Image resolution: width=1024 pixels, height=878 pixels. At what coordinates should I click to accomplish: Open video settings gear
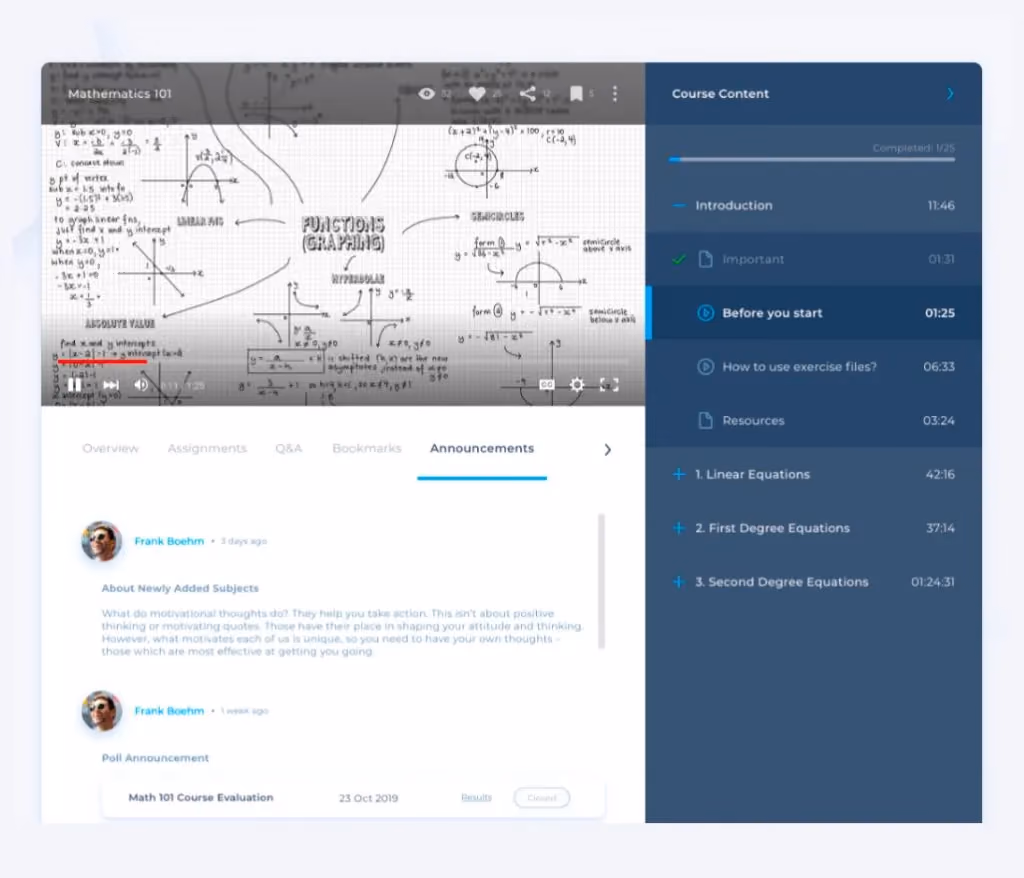577,385
